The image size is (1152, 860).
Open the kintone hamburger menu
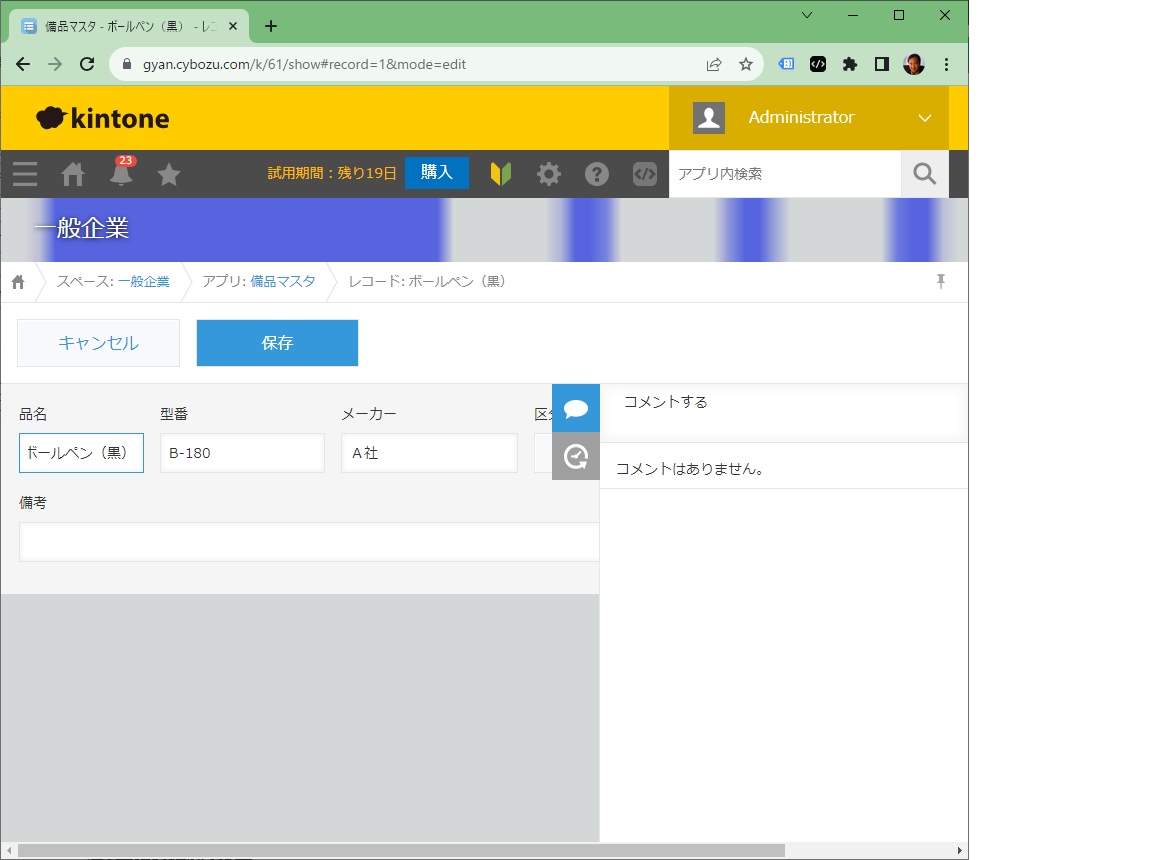pos(25,174)
